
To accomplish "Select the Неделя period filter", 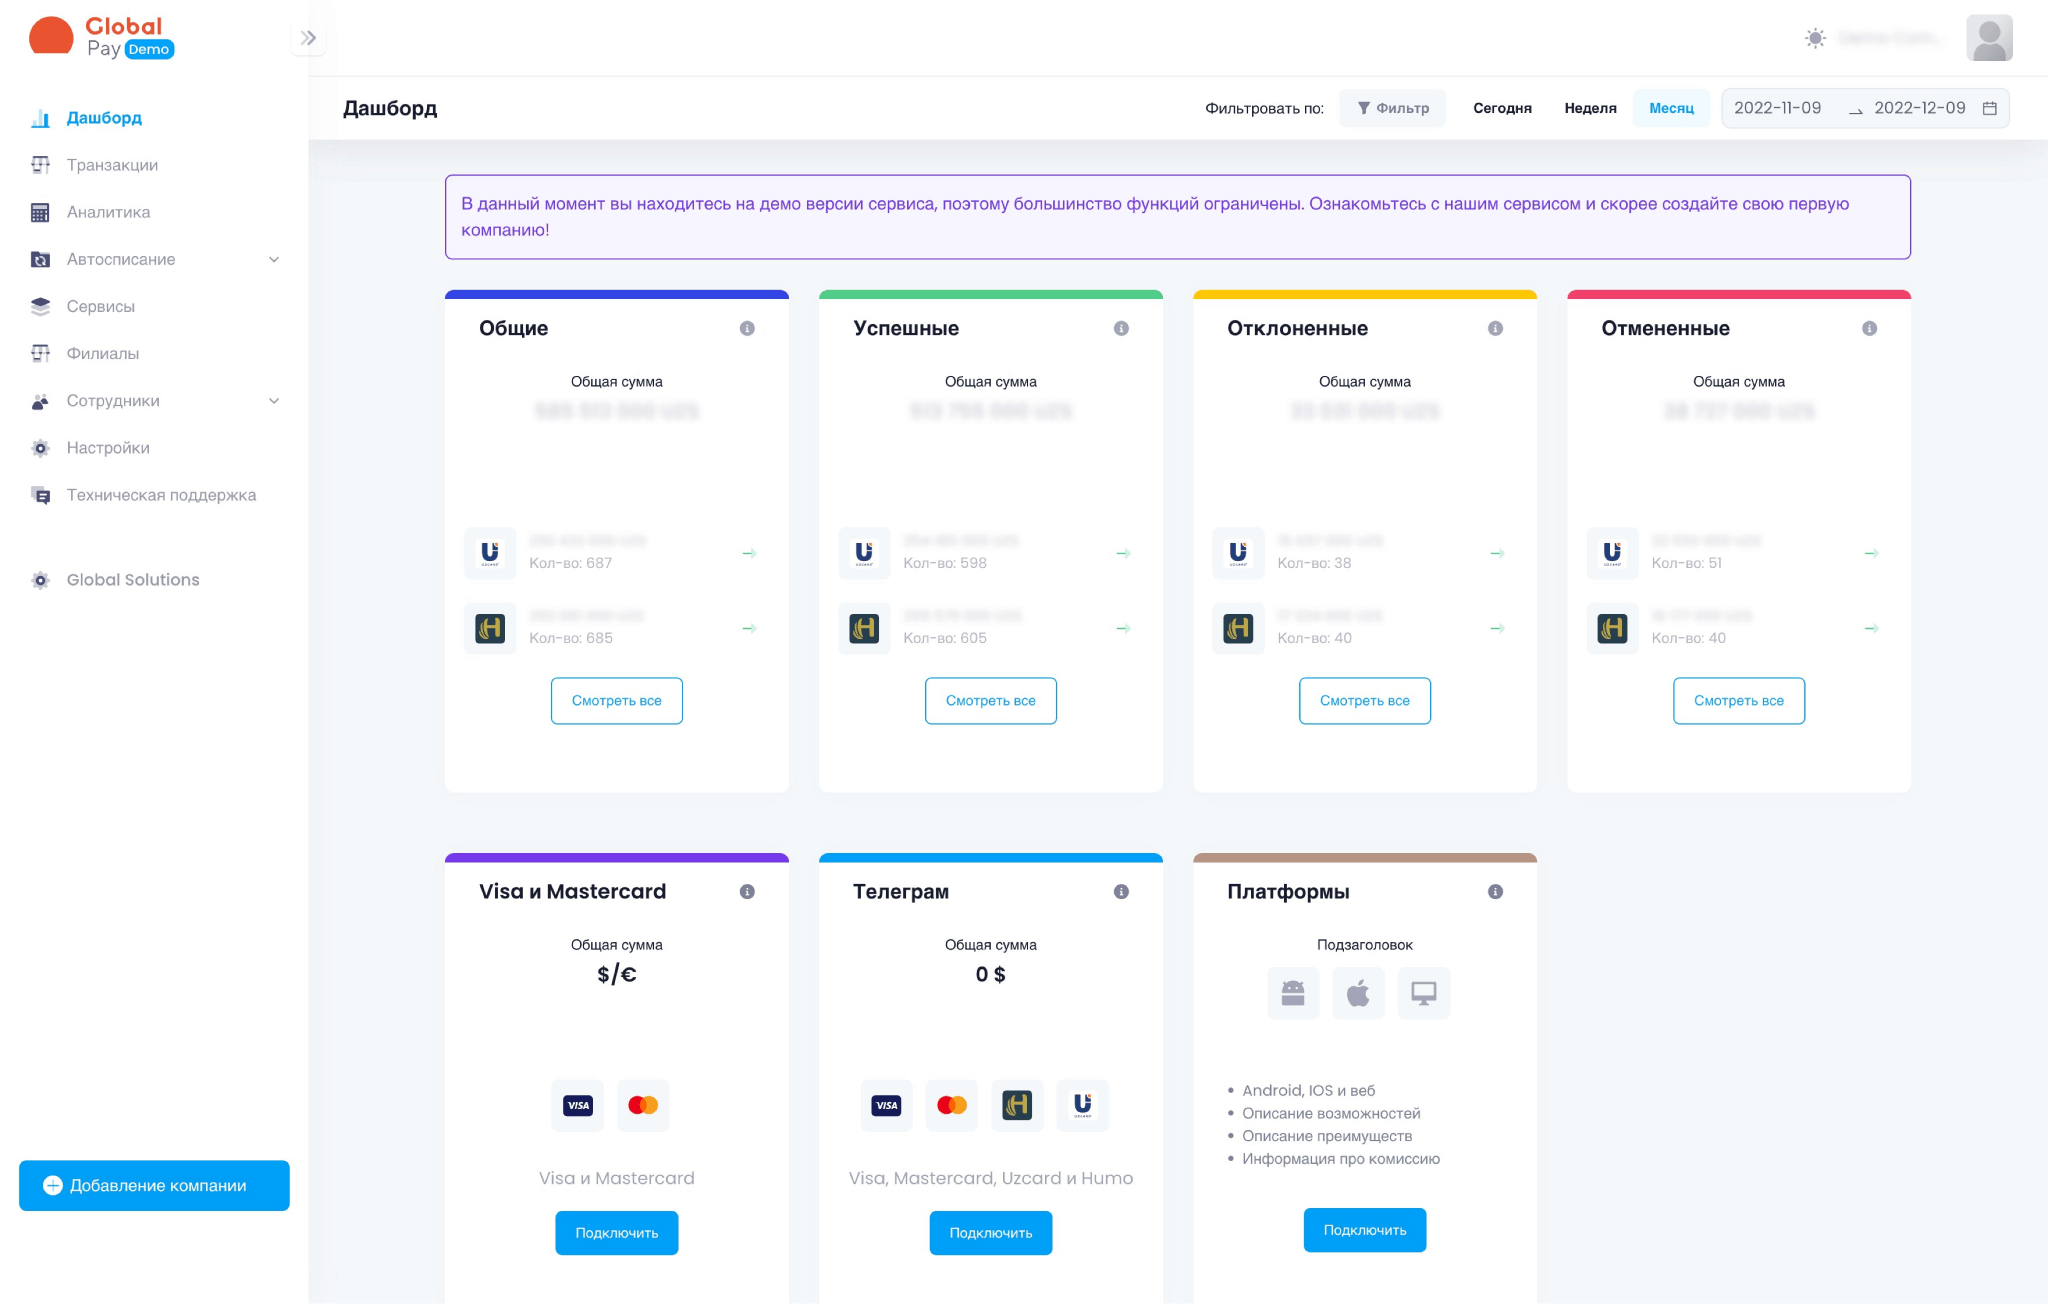I will click(1590, 108).
